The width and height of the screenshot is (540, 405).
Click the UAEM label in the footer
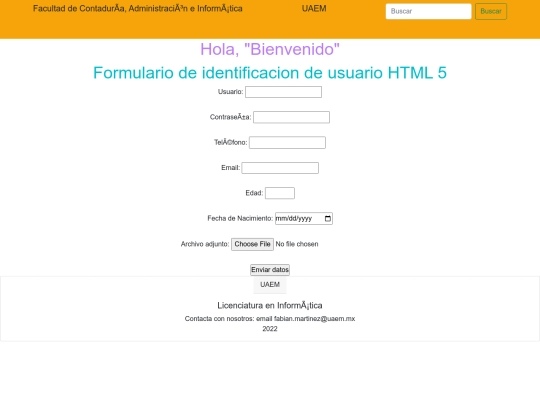click(x=270, y=285)
